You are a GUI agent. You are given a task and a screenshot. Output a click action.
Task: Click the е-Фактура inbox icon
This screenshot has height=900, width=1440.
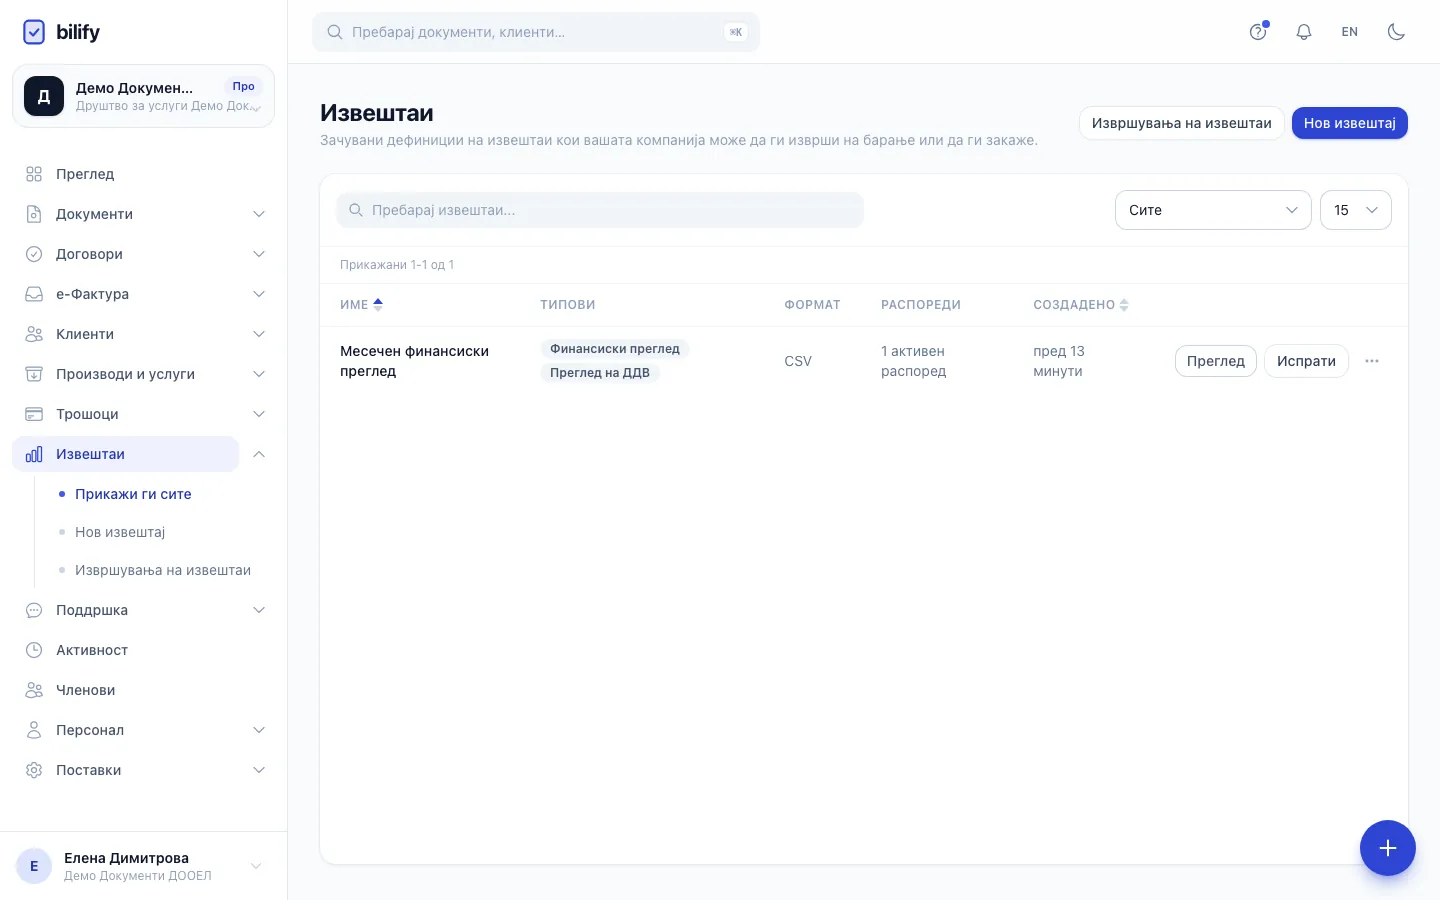(34, 294)
